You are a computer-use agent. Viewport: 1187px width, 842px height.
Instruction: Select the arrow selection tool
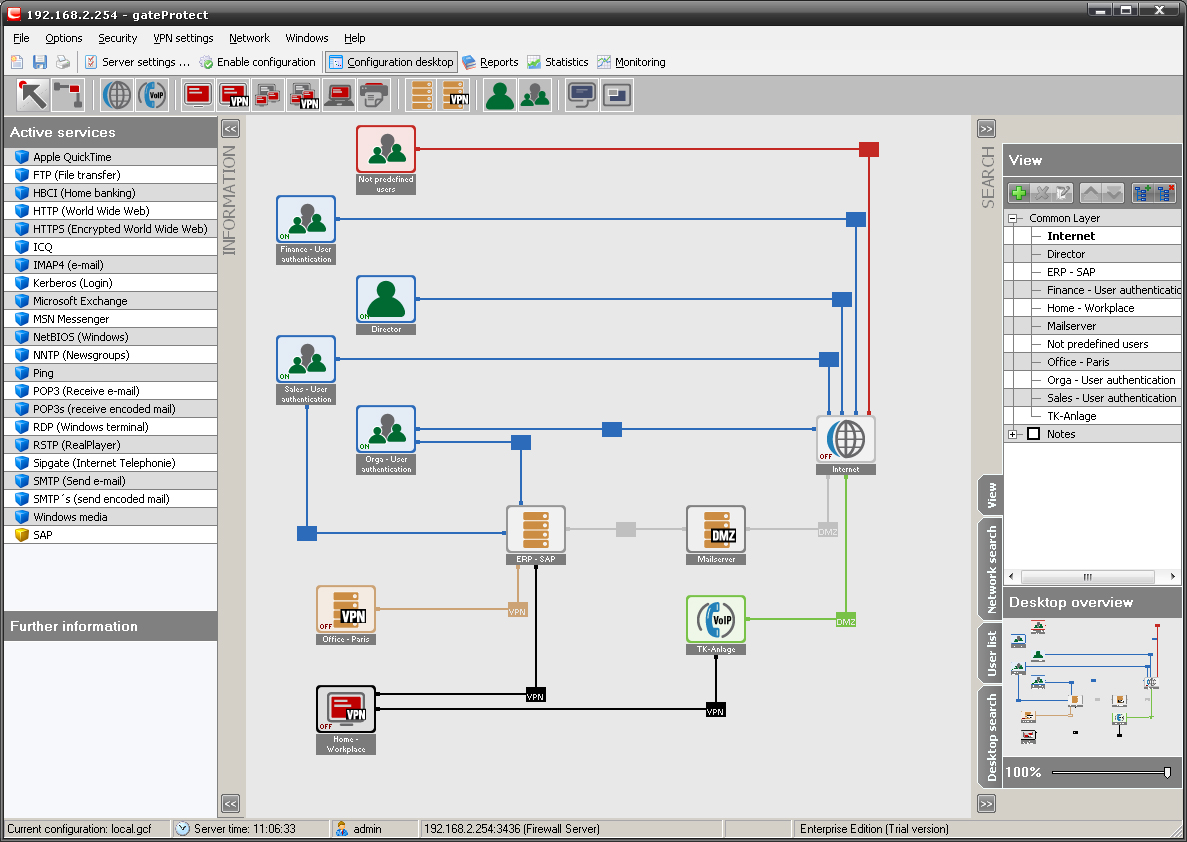(x=33, y=95)
